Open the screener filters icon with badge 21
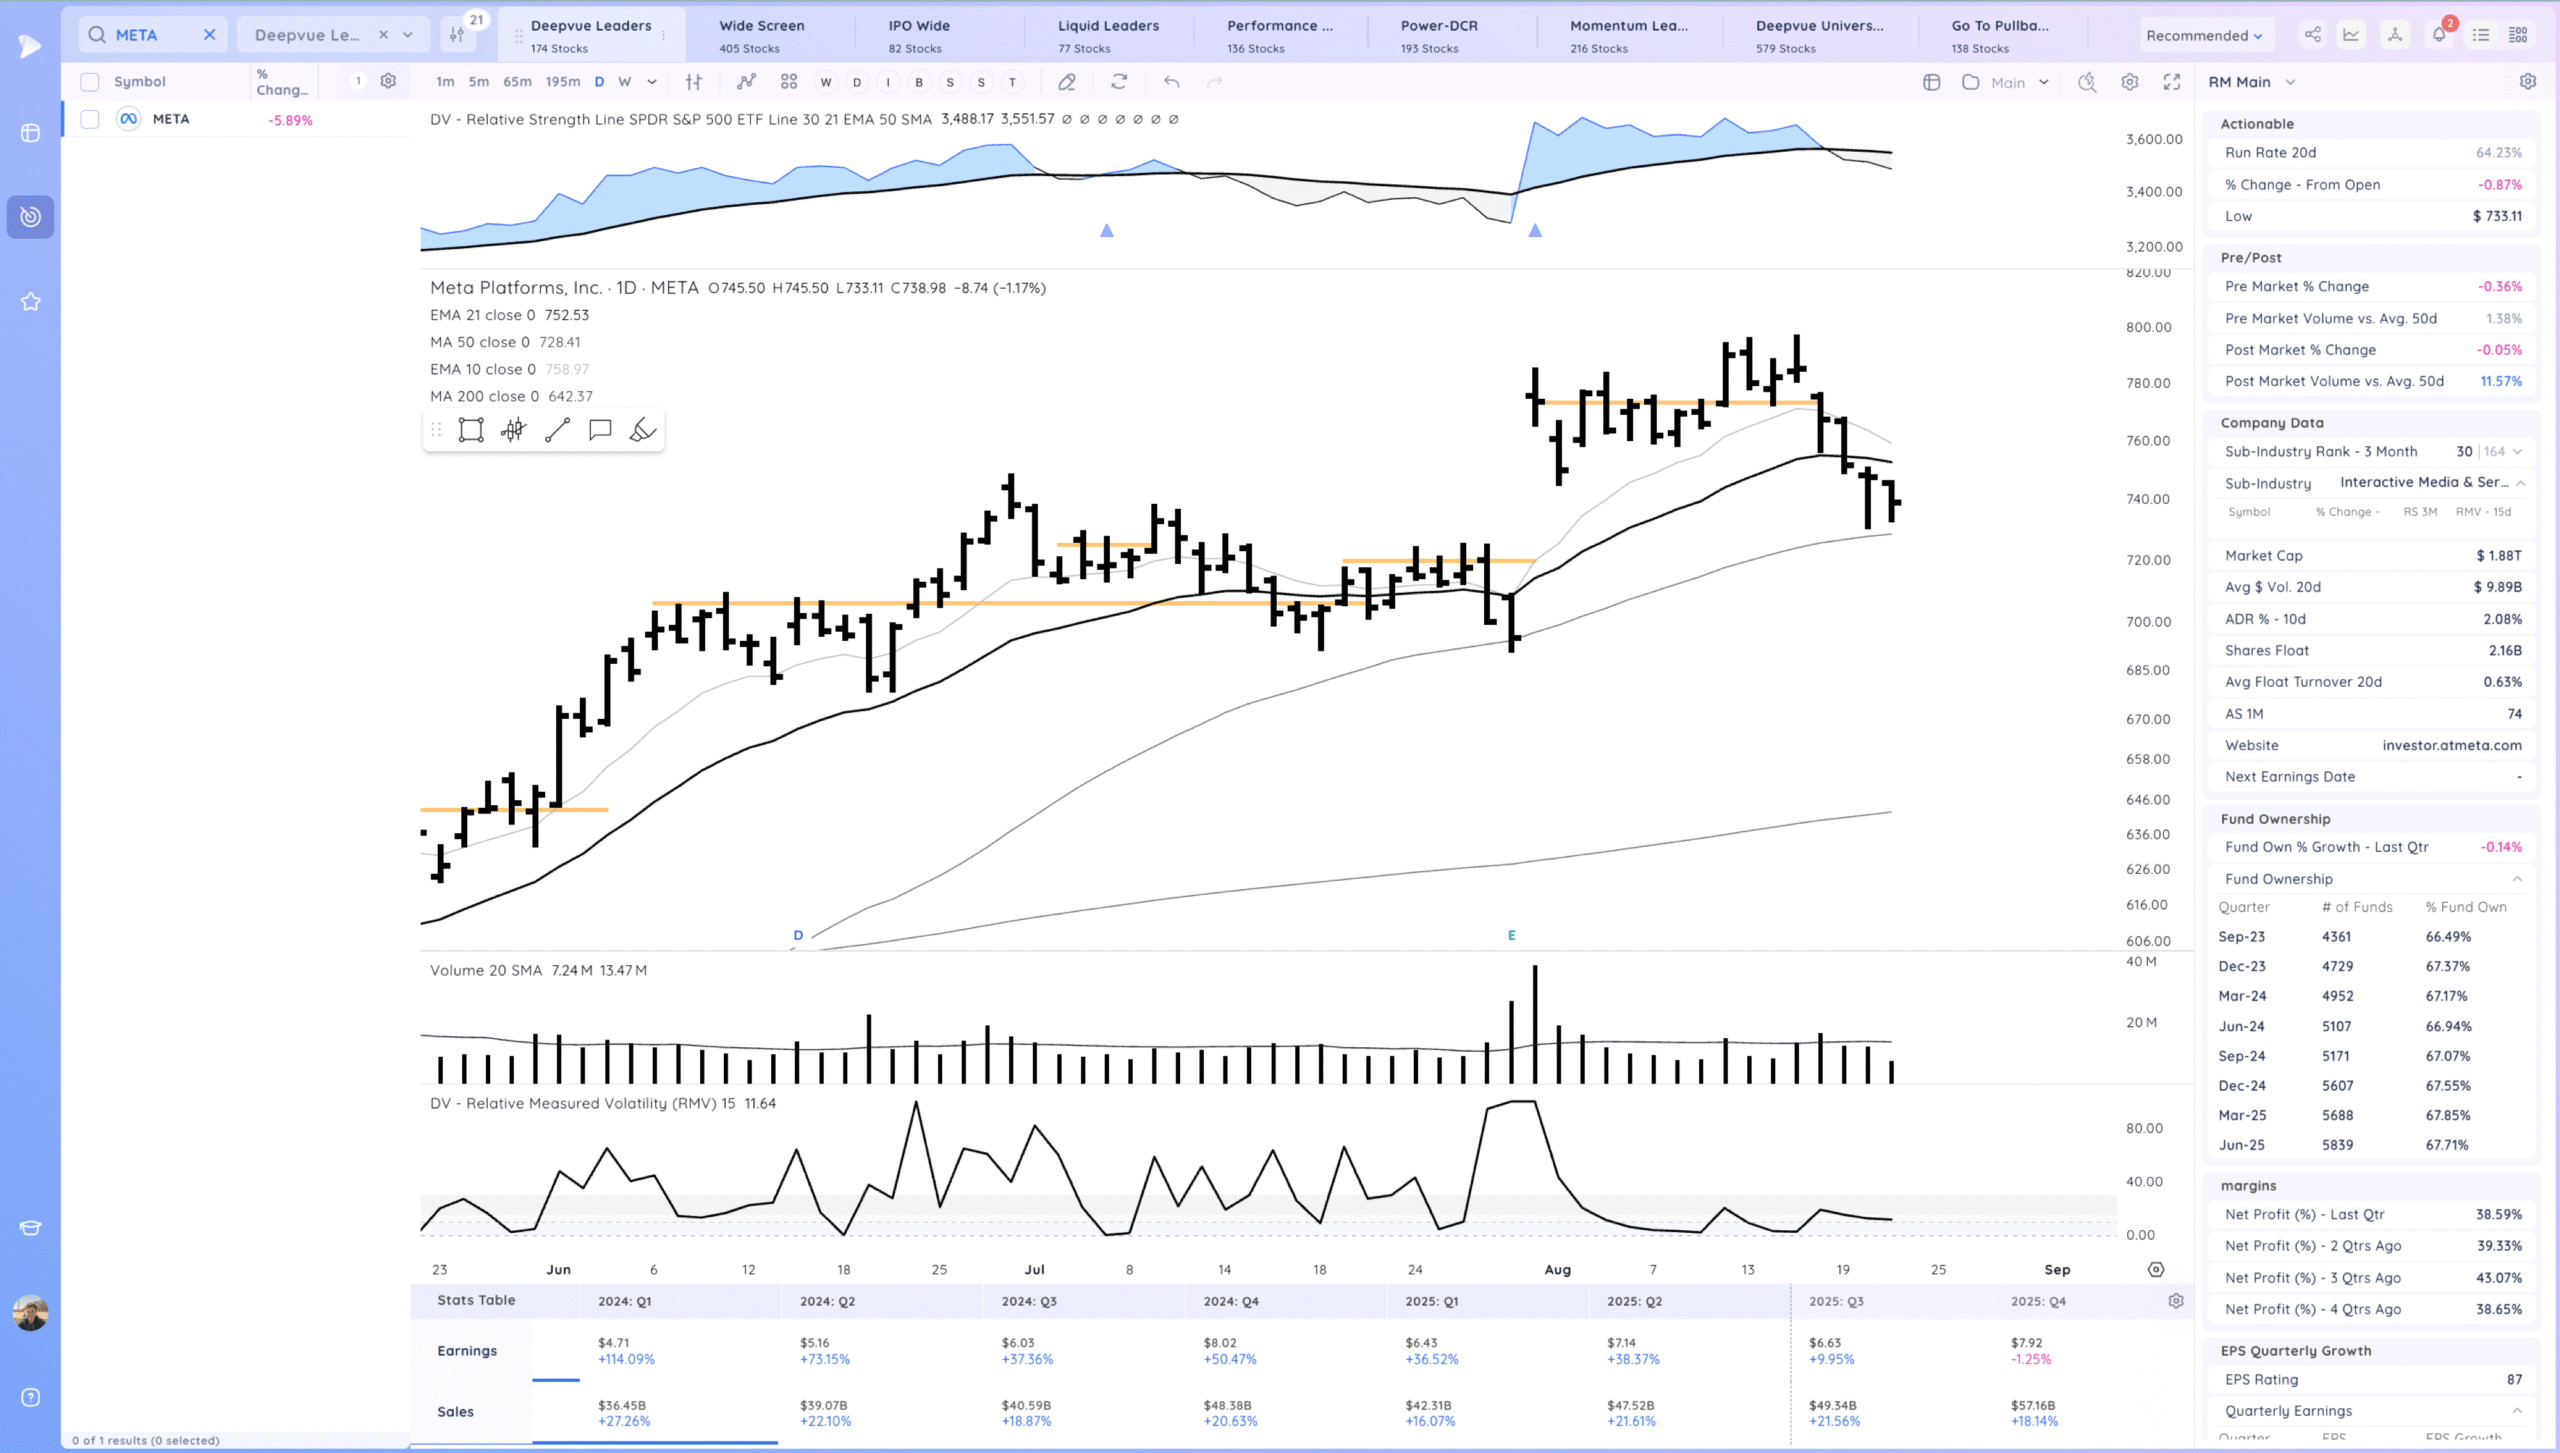2560x1453 pixels. click(458, 34)
